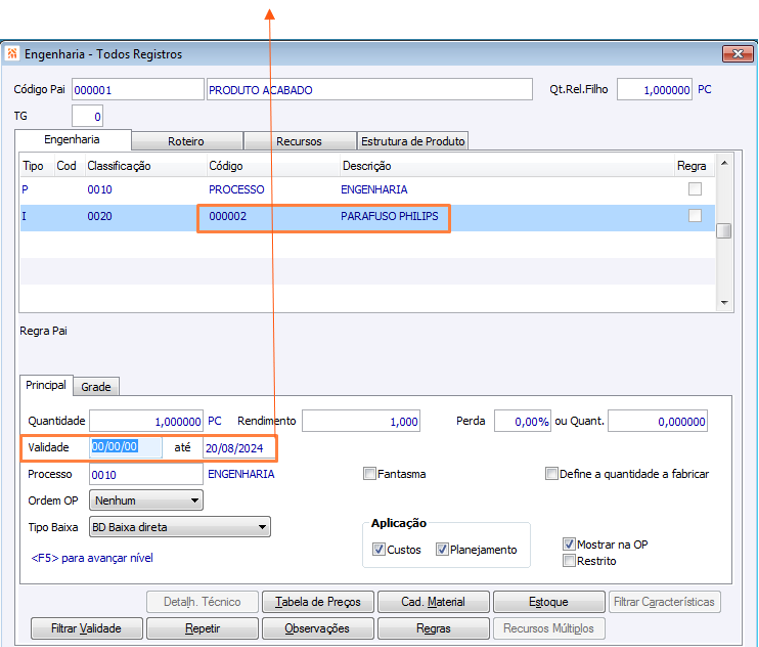Switch to the Grade sub-tab
Screen dimensions: 759x647
pos(96,387)
